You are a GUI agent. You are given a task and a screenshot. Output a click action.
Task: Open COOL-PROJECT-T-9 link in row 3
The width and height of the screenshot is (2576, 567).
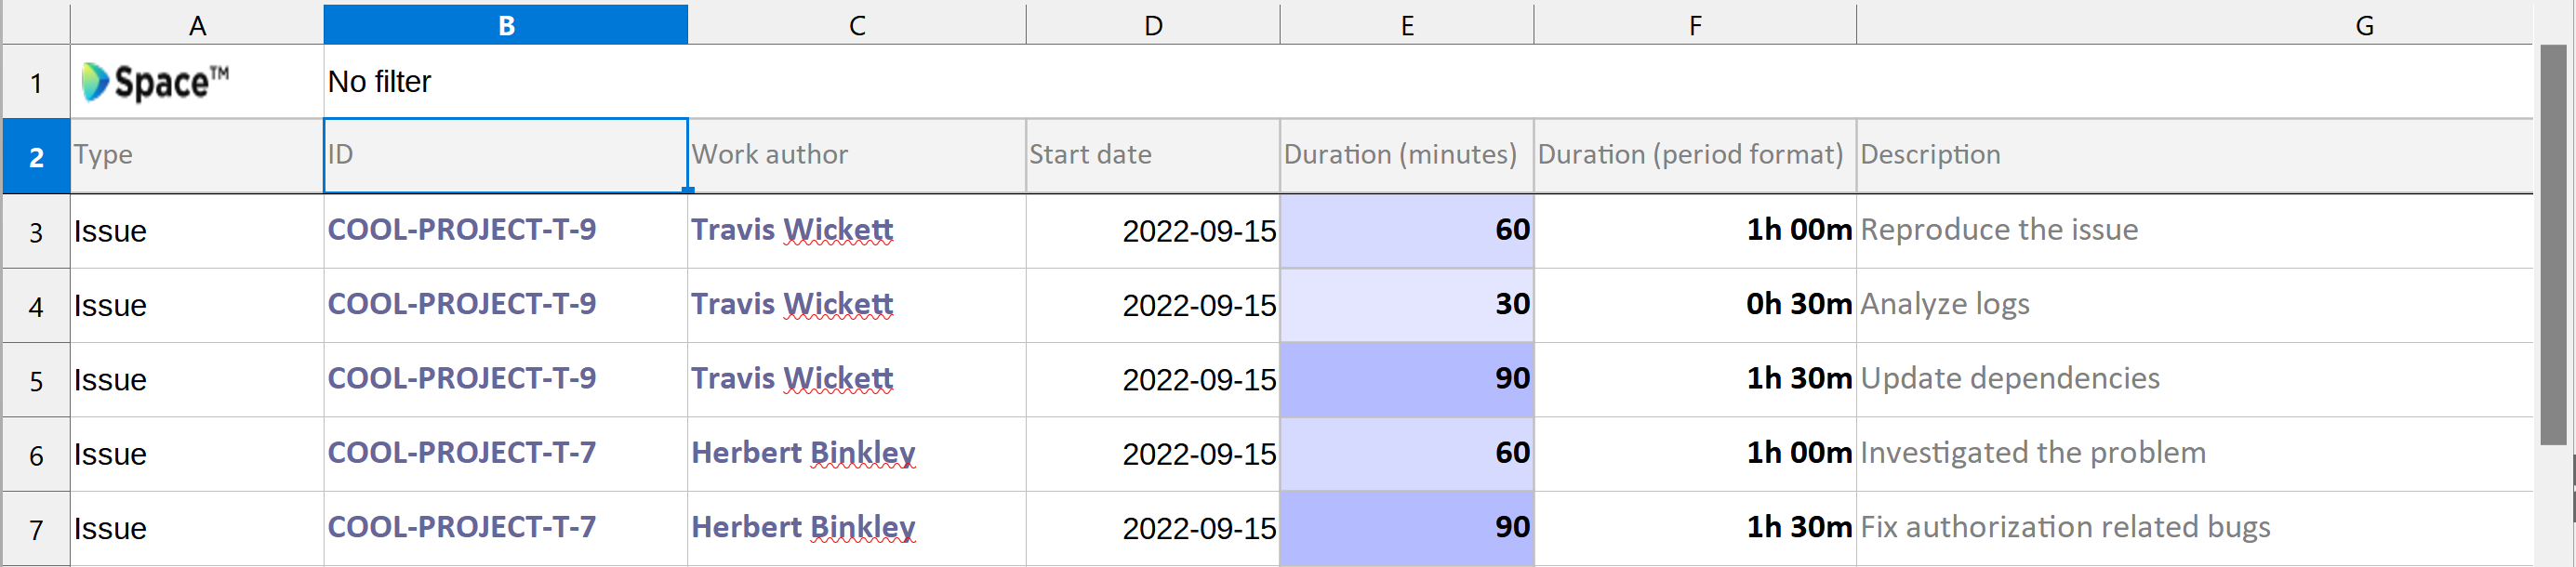pyautogui.click(x=461, y=230)
